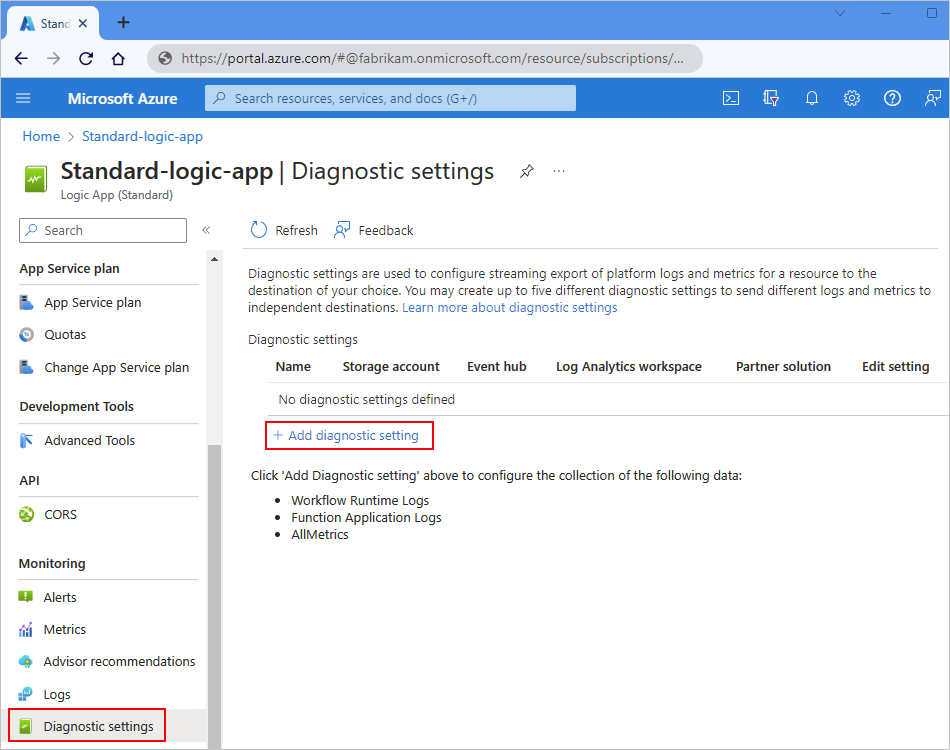Open a new tab with the plus button
Screen dimensions: 950x750
coord(123,22)
